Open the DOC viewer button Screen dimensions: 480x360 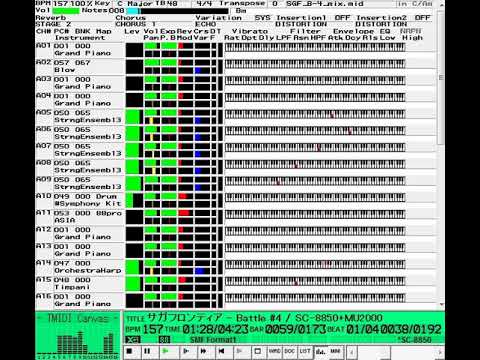tap(289, 351)
